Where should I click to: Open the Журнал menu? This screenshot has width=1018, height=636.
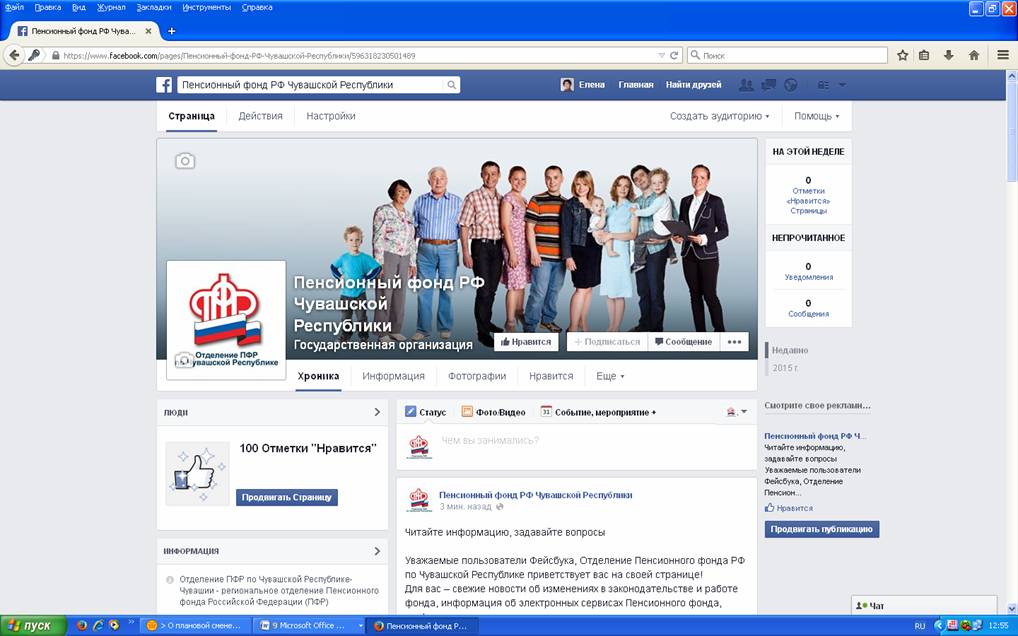tap(111, 8)
